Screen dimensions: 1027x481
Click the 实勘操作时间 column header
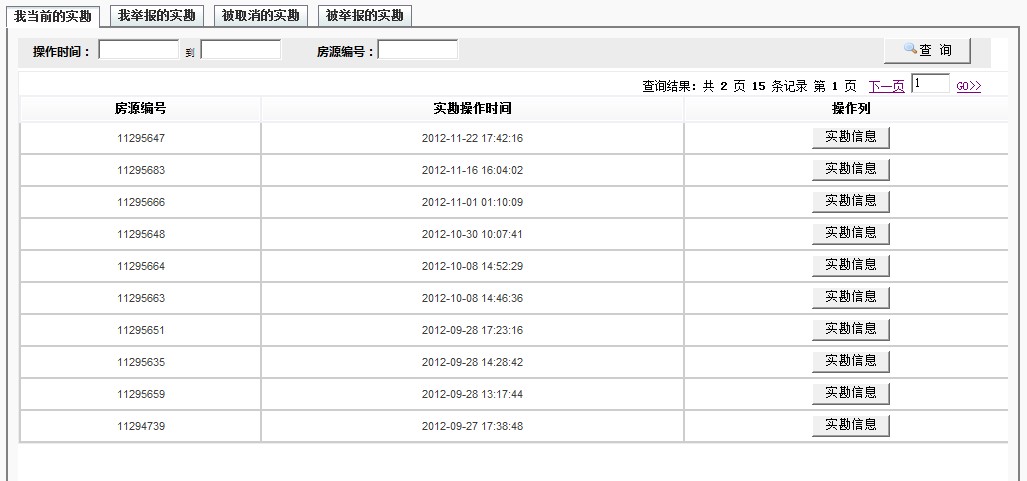coord(472,109)
